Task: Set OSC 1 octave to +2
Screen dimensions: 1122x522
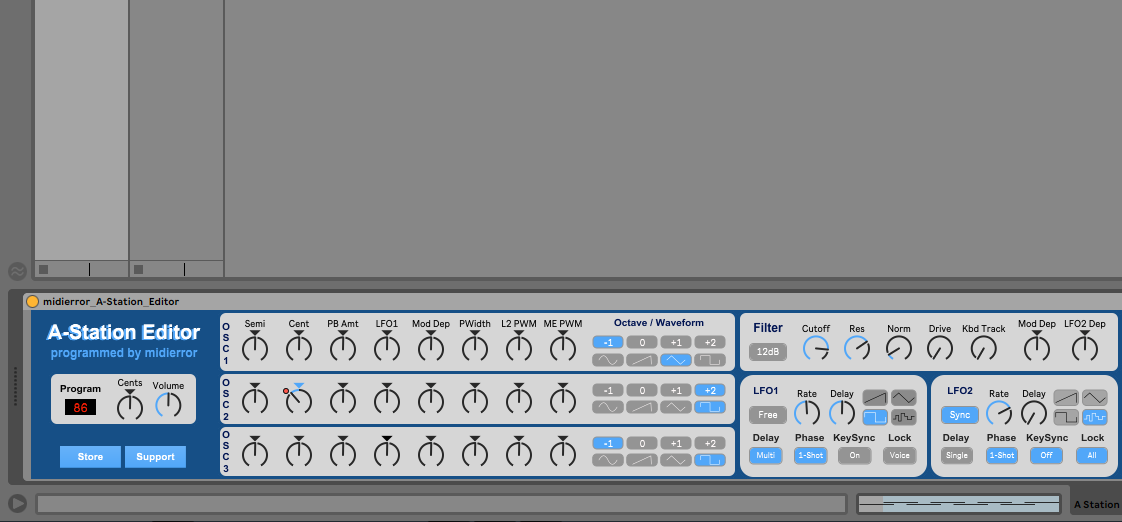Action: click(710, 342)
